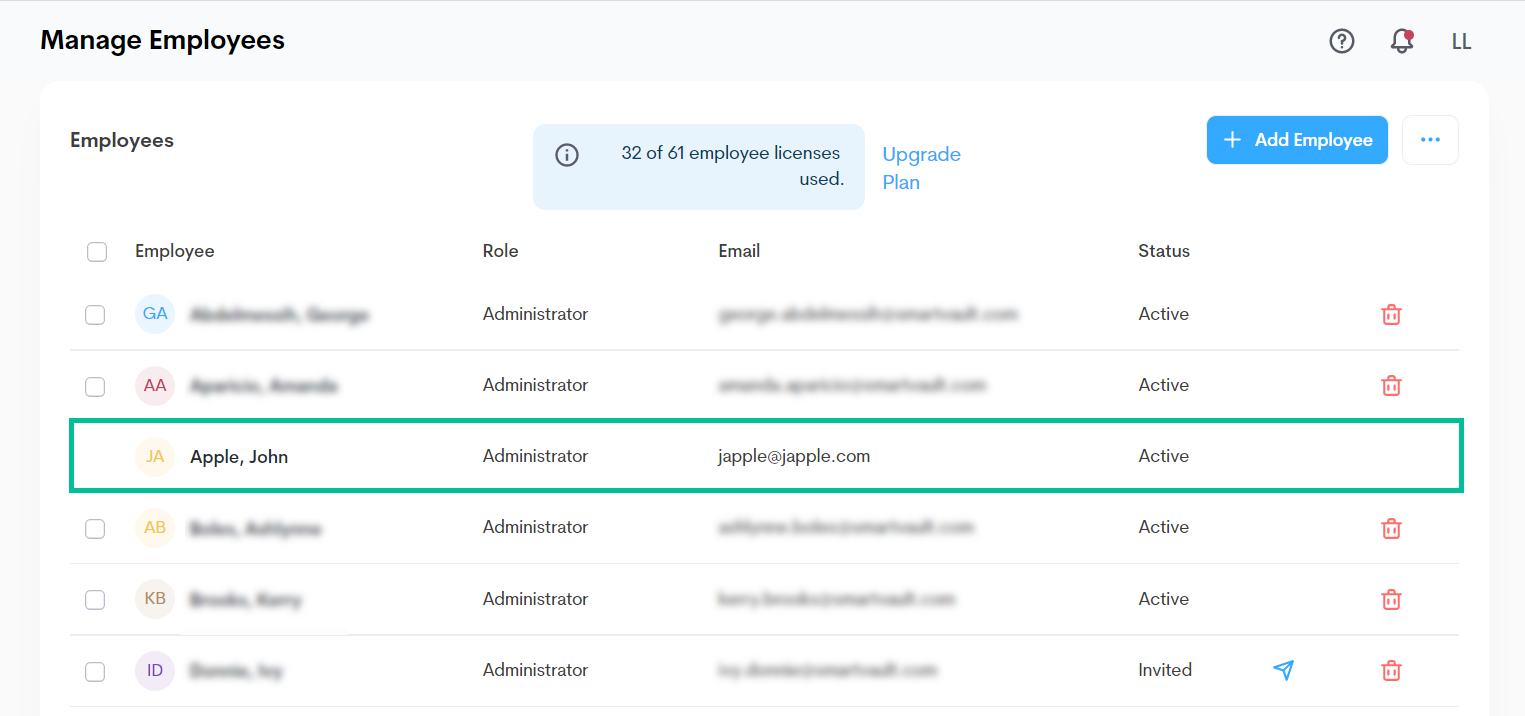
Task: Click trash icon in KB employee row
Action: pos(1390,600)
